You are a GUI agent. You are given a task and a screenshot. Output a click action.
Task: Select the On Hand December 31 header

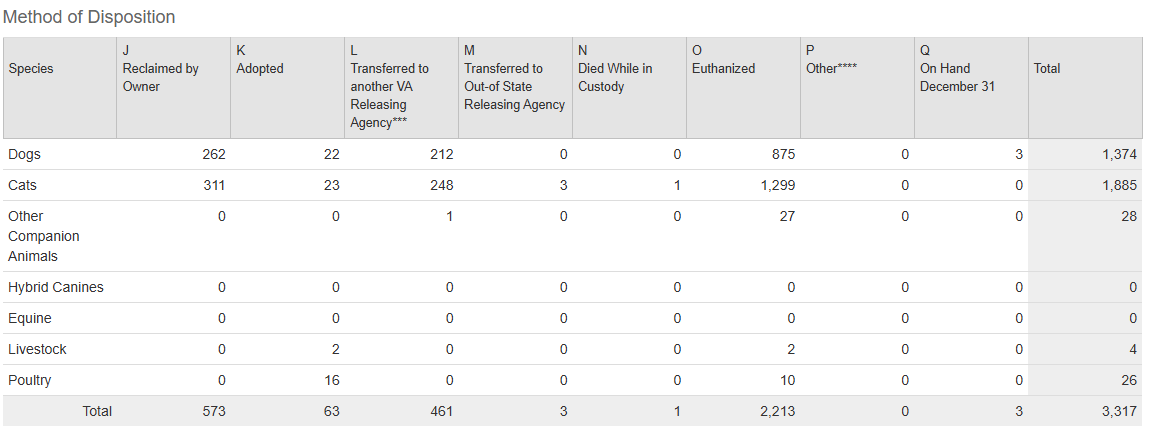coord(957,77)
